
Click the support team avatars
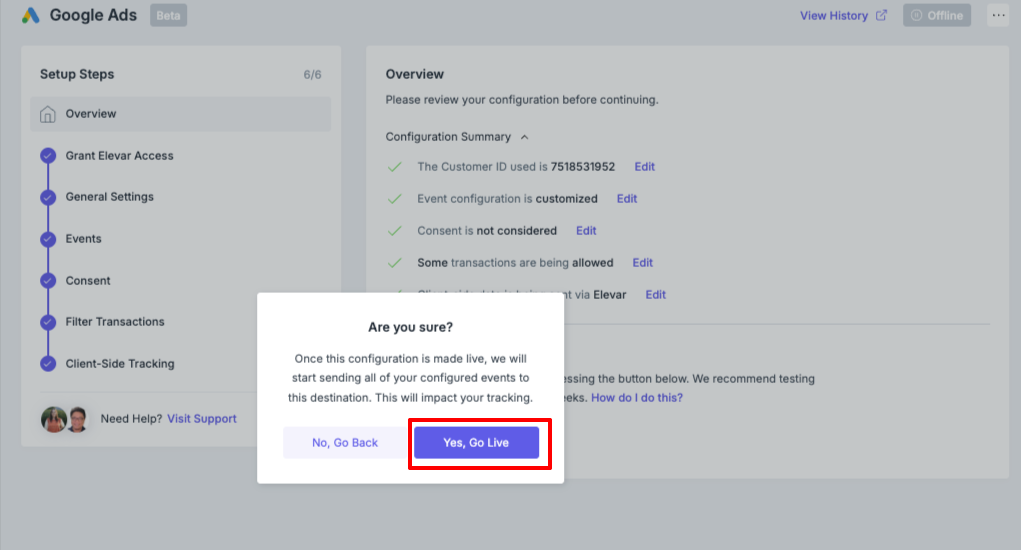coord(64,419)
